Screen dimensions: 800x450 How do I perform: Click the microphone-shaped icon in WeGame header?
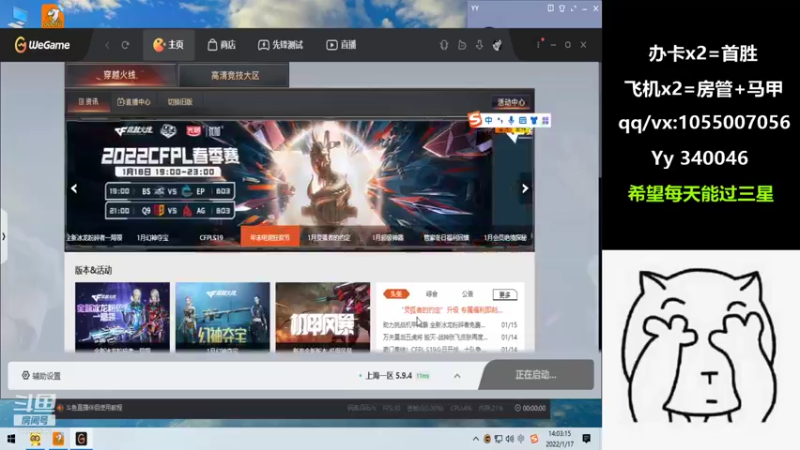pyautogui.click(x=444, y=45)
